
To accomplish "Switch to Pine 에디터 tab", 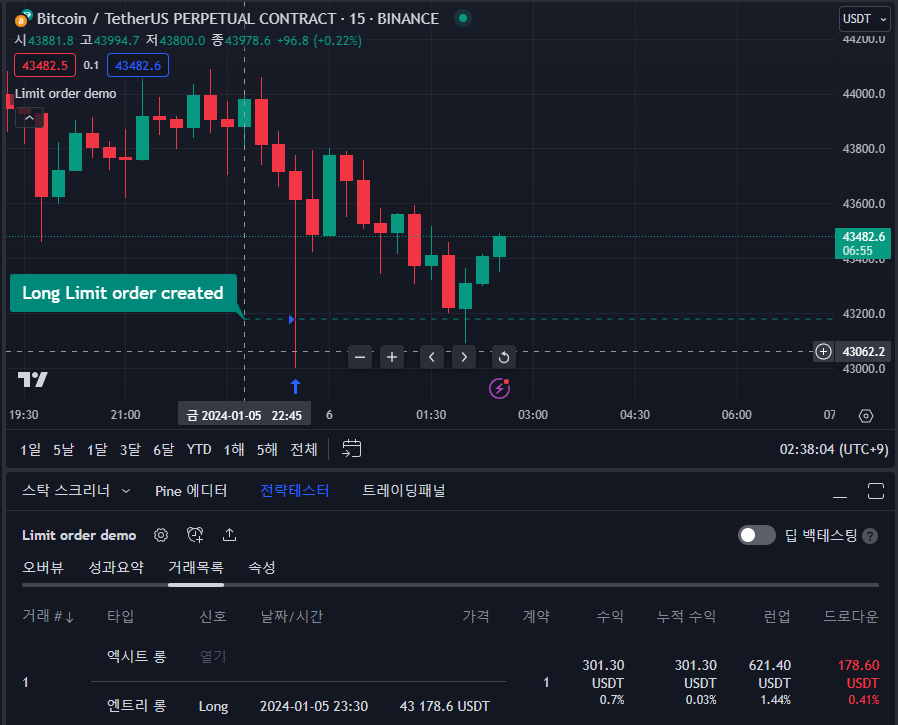I will tap(191, 491).
